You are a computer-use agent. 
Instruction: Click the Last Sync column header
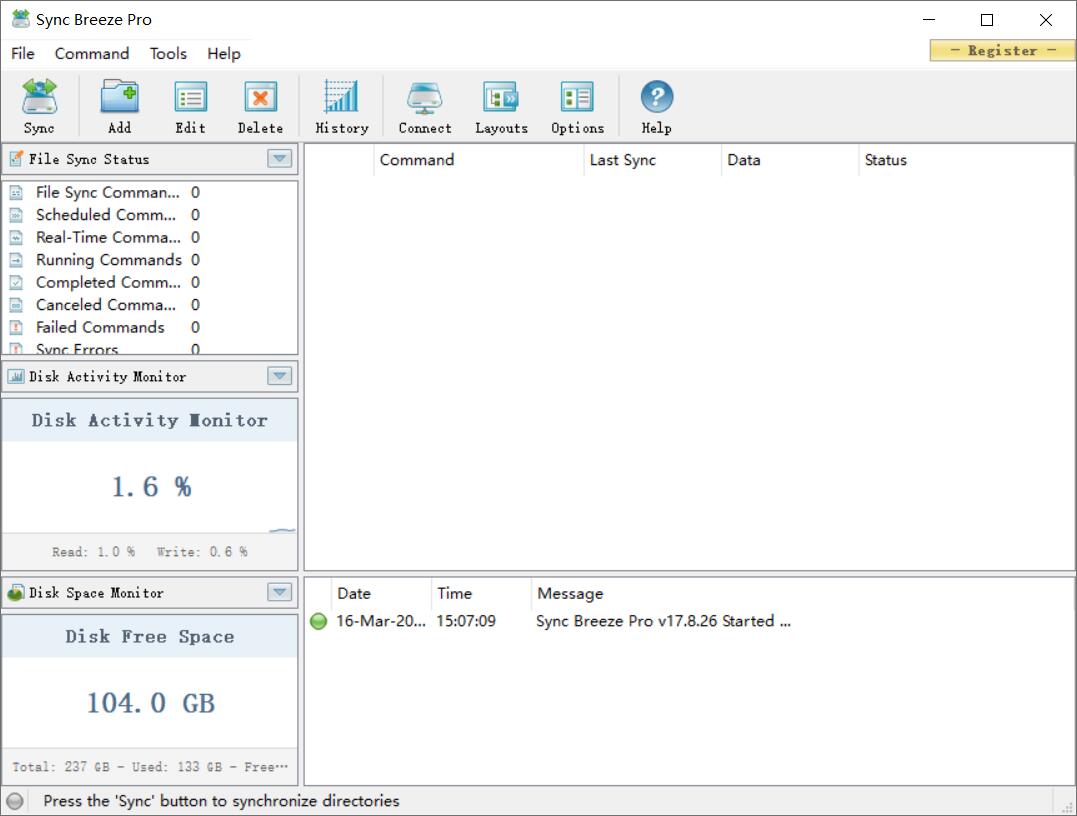click(623, 160)
